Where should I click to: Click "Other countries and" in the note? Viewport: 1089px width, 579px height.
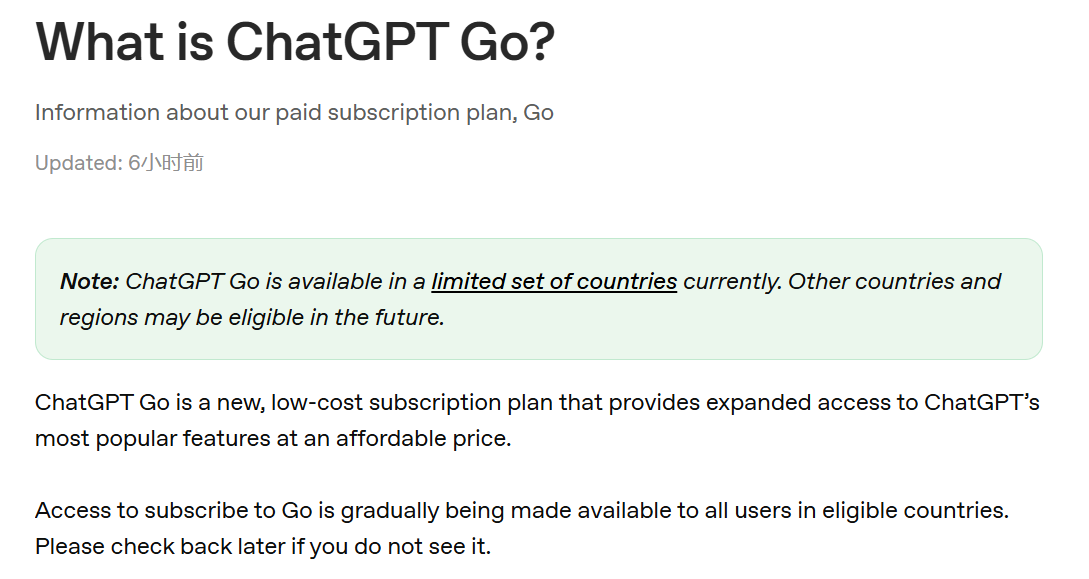(x=895, y=282)
